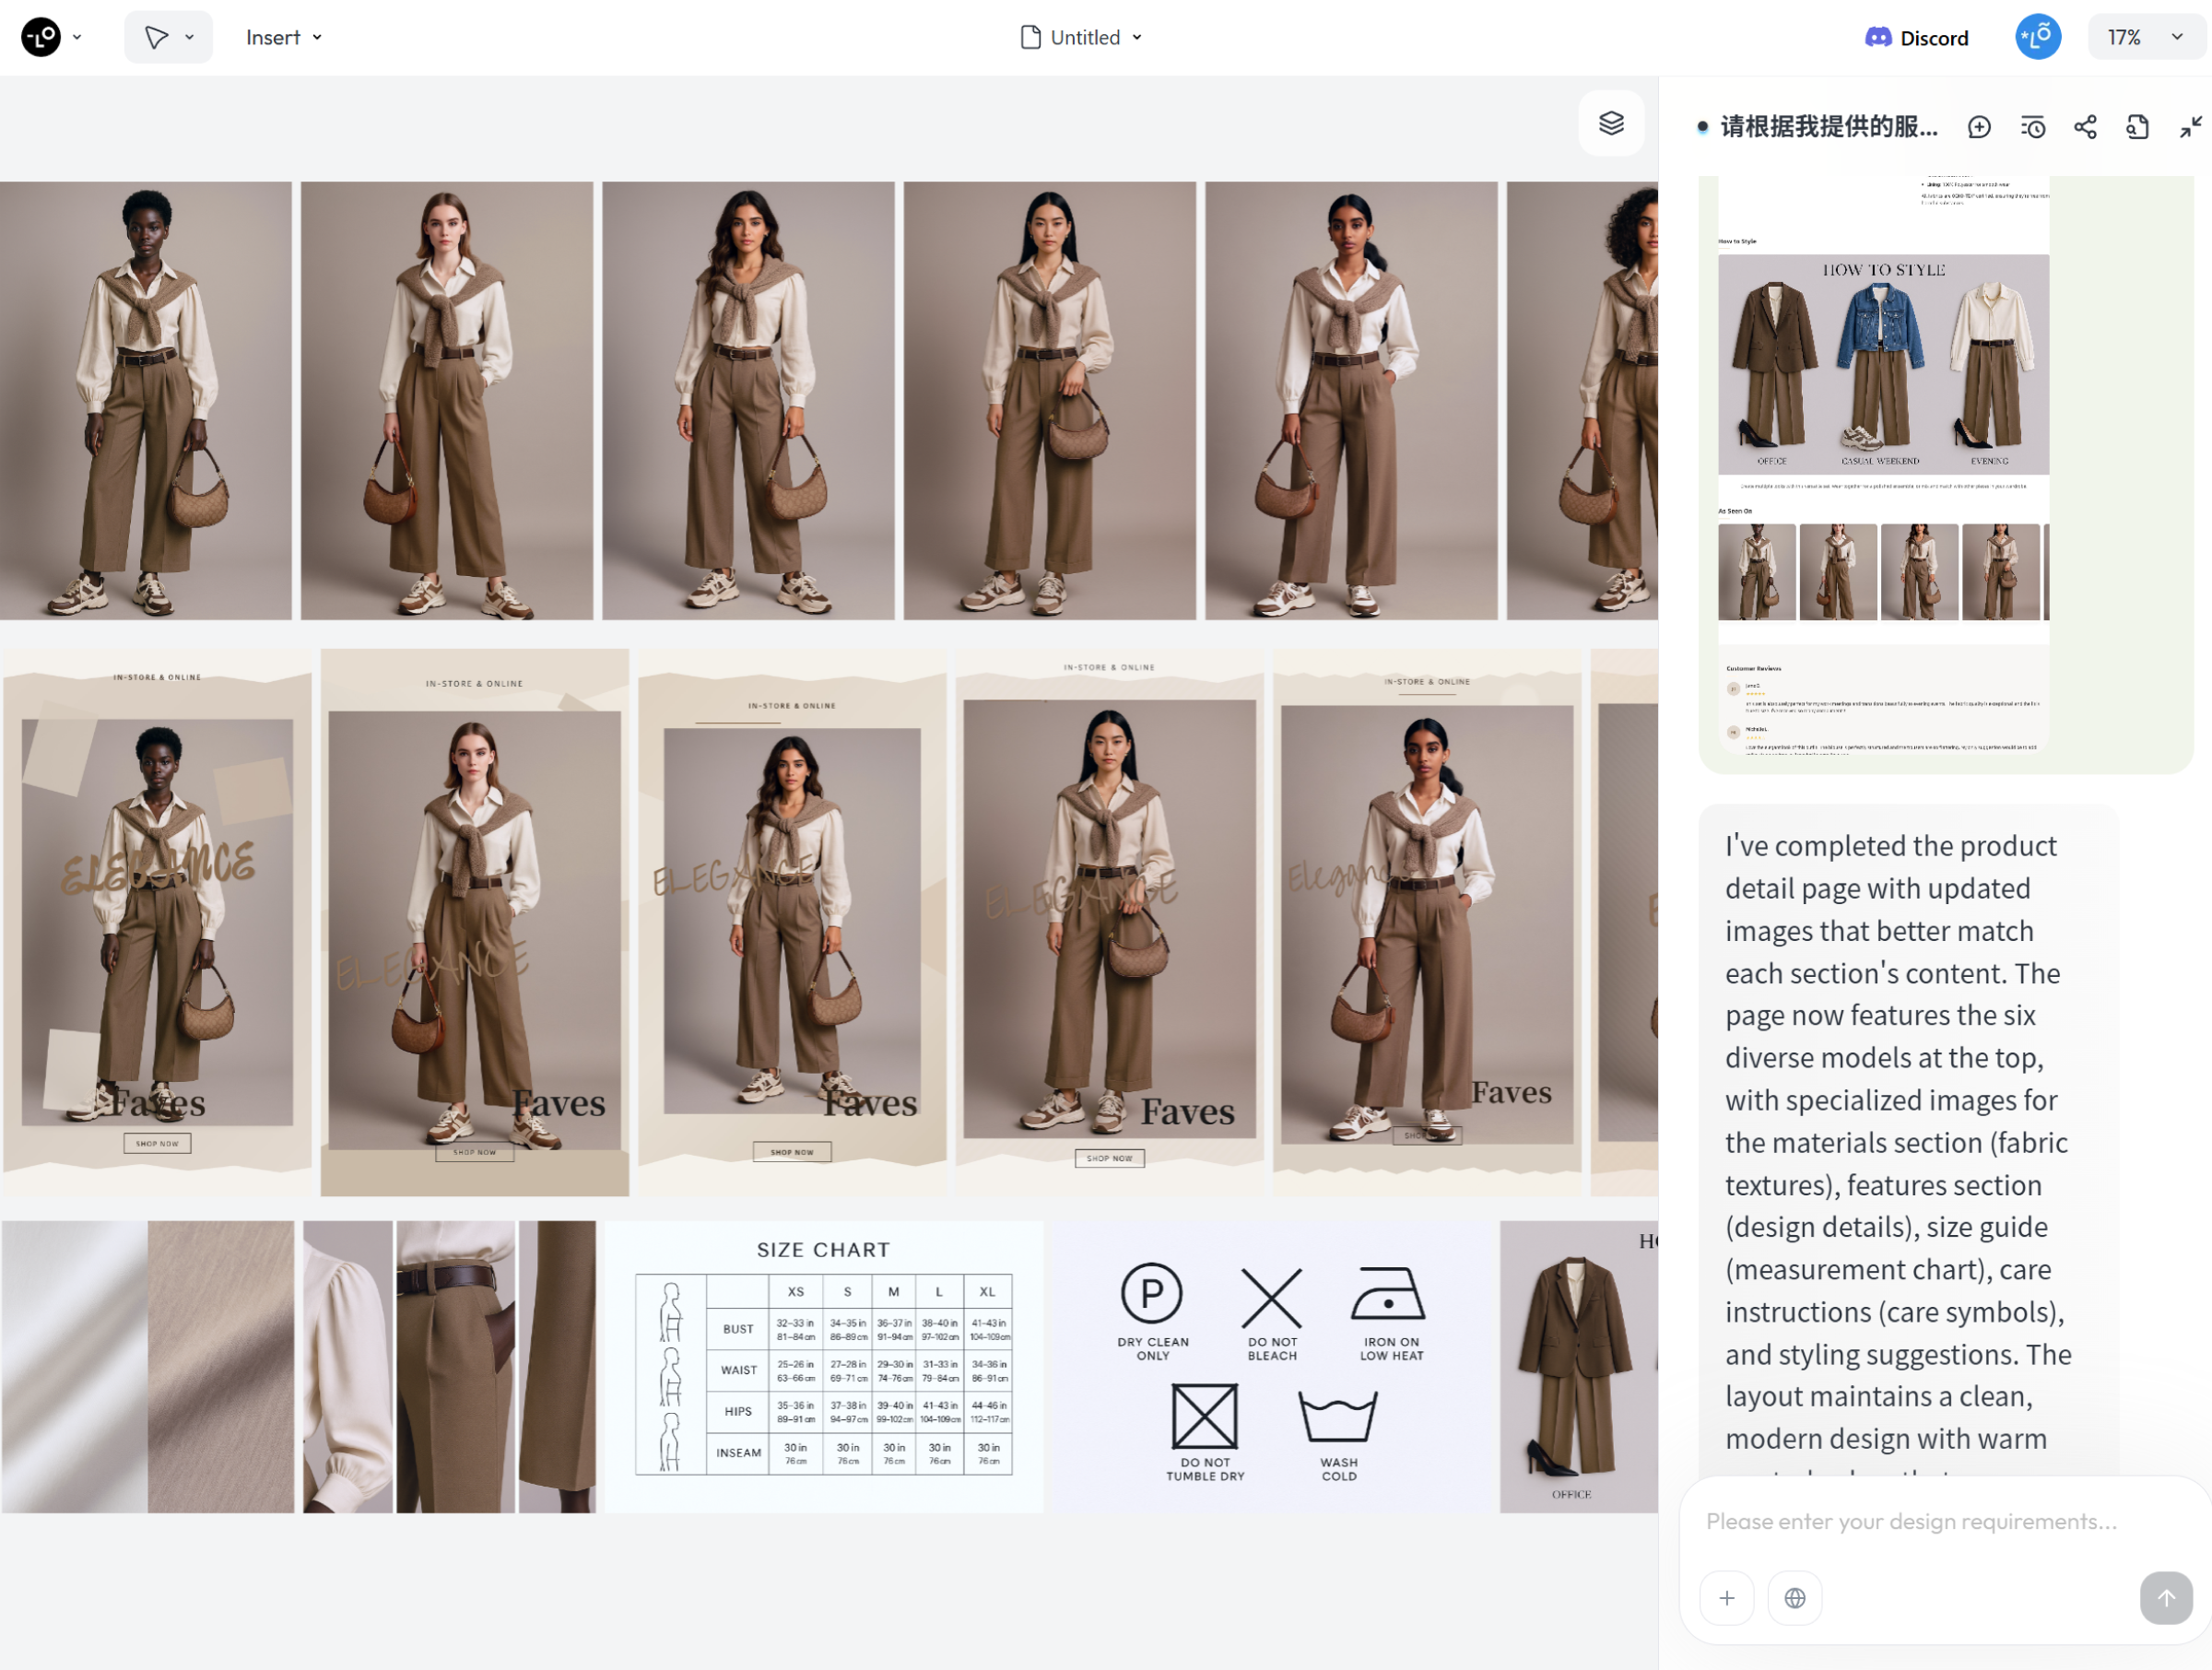Open the layers panel icon
The height and width of the screenshot is (1670, 2212).
(x=1611, y=124)
